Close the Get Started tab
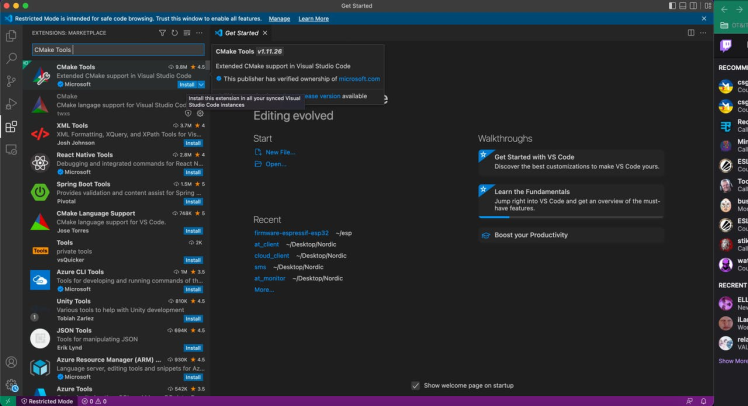748x406 pixels. click(265, 33)
